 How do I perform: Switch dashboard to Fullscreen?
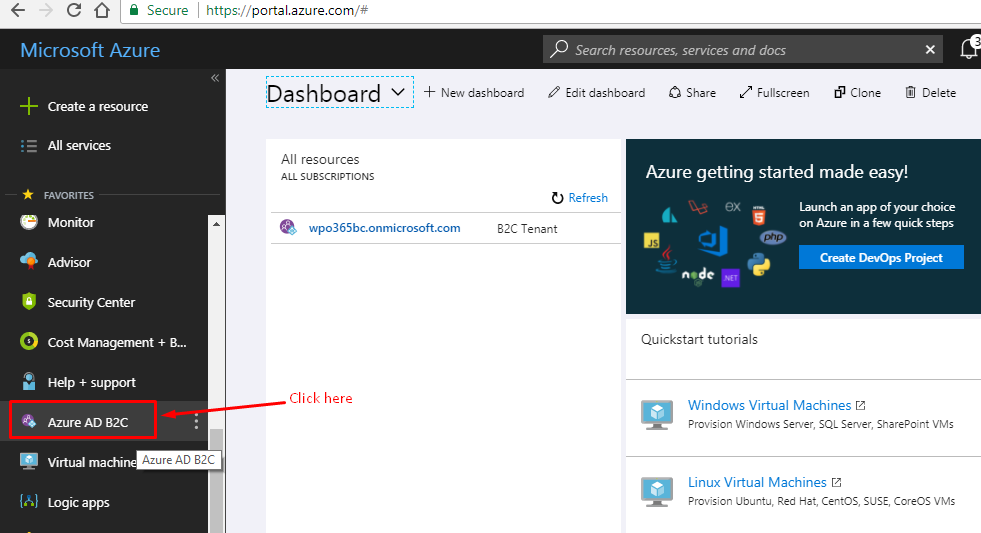point(775,93)
